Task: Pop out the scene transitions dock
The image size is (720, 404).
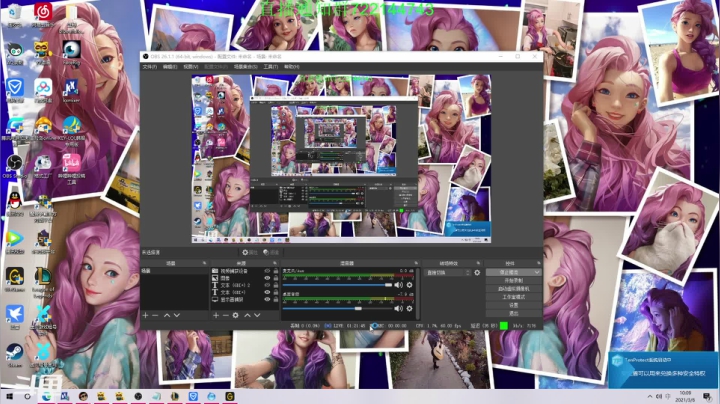Action: coord(478,264)
